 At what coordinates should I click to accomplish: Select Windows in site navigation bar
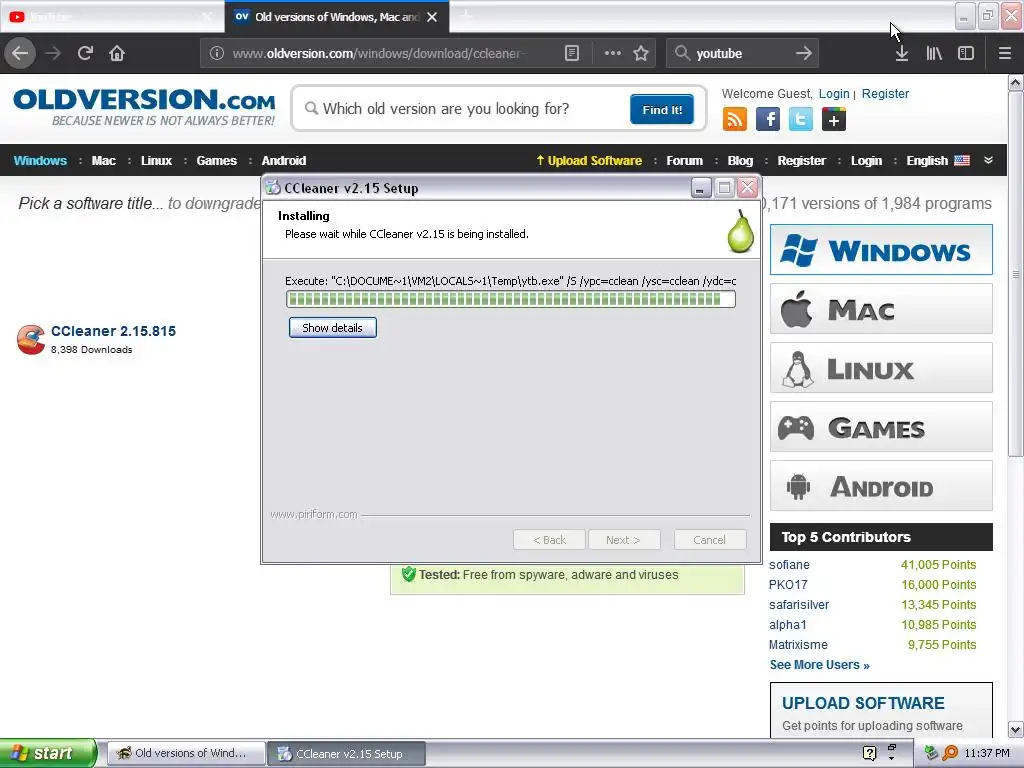(x=40, y=161)
